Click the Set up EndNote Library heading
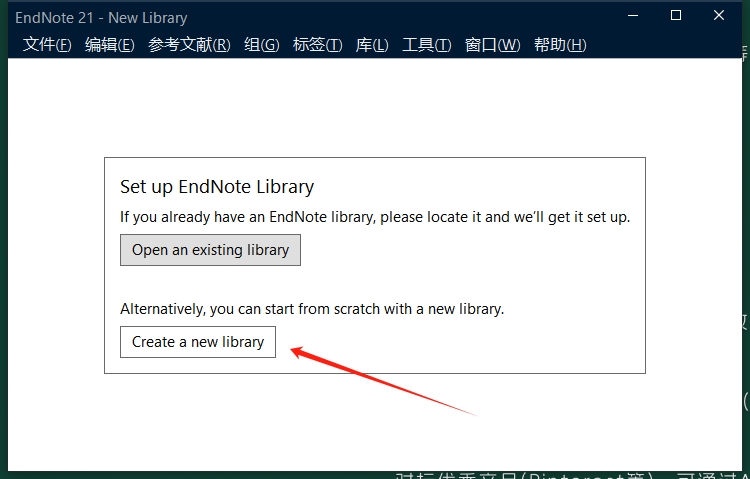The image size is (750, 479). pyautogui.click(x=217, y=186)
